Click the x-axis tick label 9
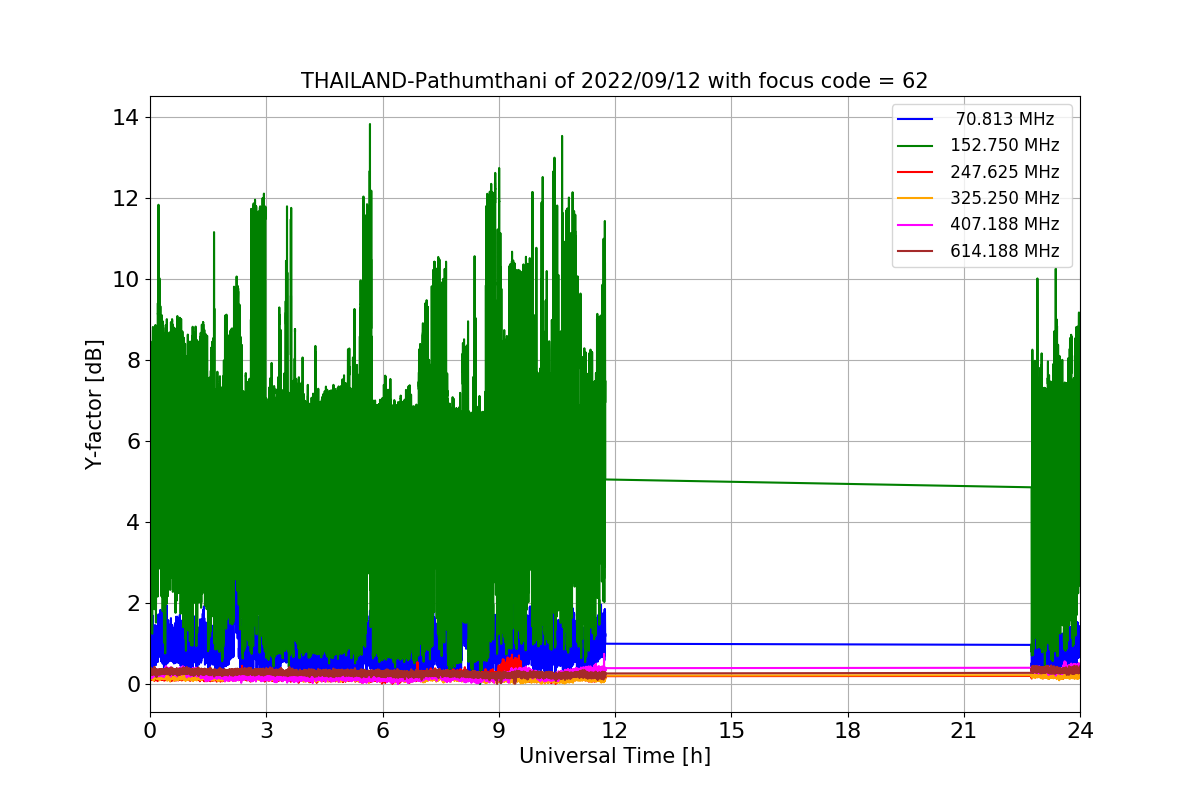The width and height of the screenshot is (1200, 800). click(x=499, y=731)
